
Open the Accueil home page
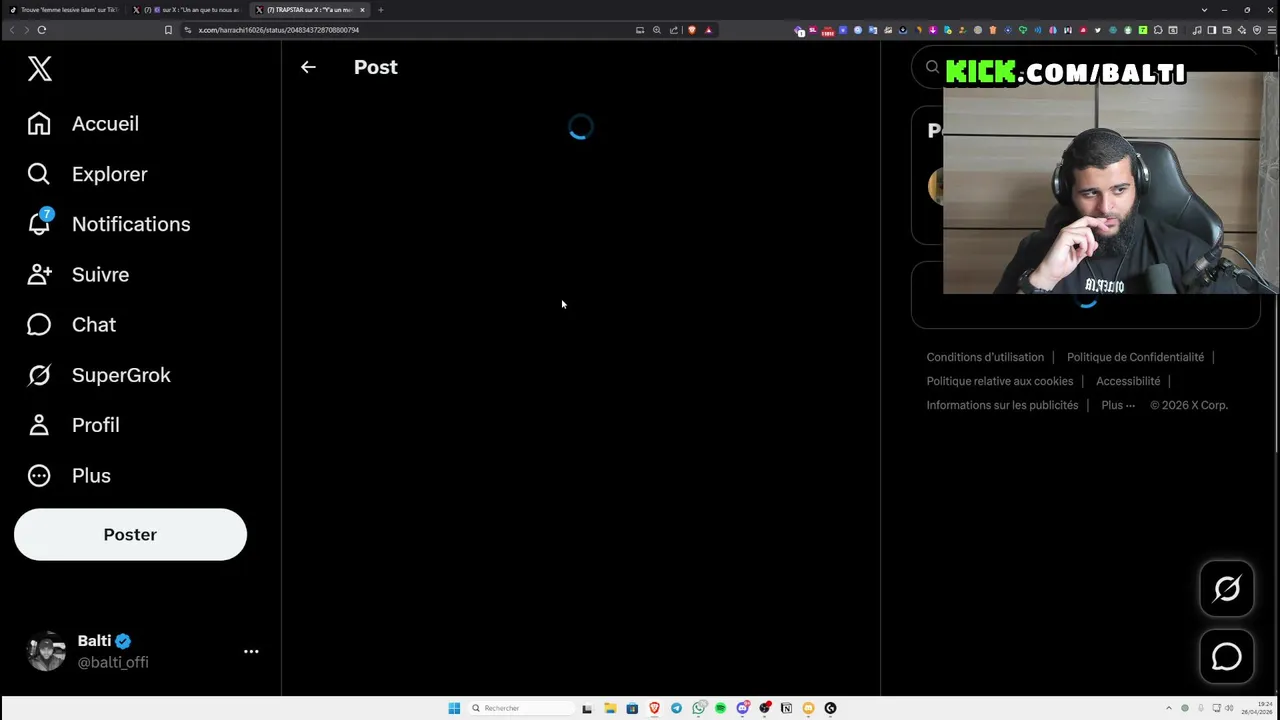tap(83, 124)
